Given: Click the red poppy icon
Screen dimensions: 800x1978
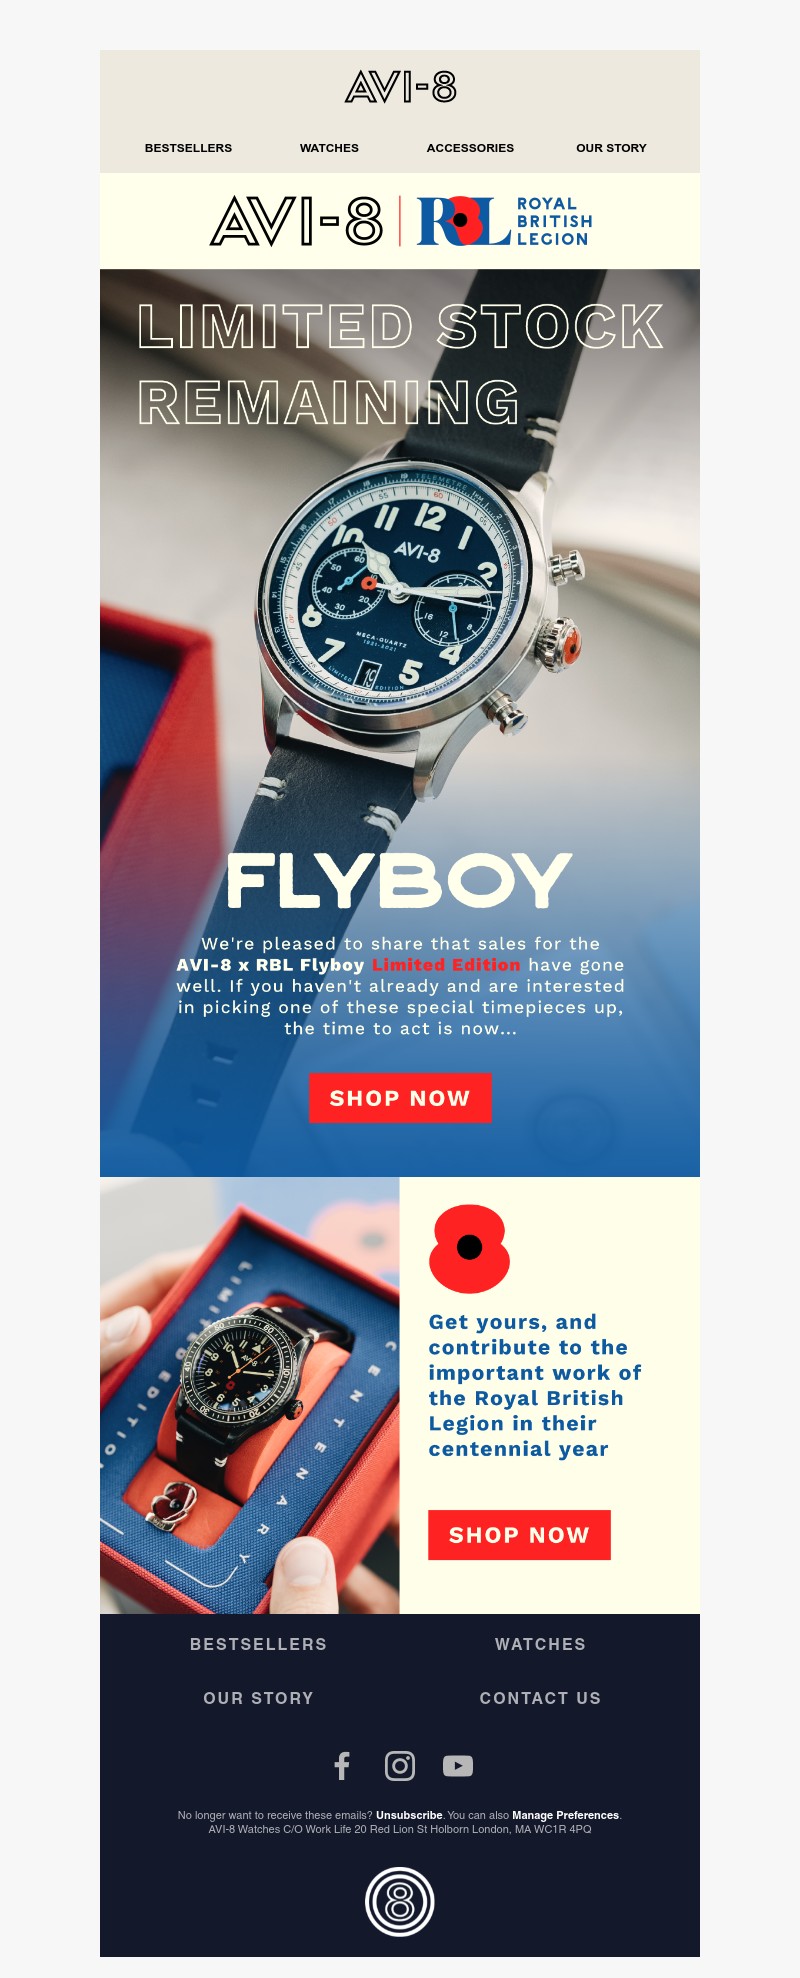Looking at the screenshot, I should click(469, 1248).
